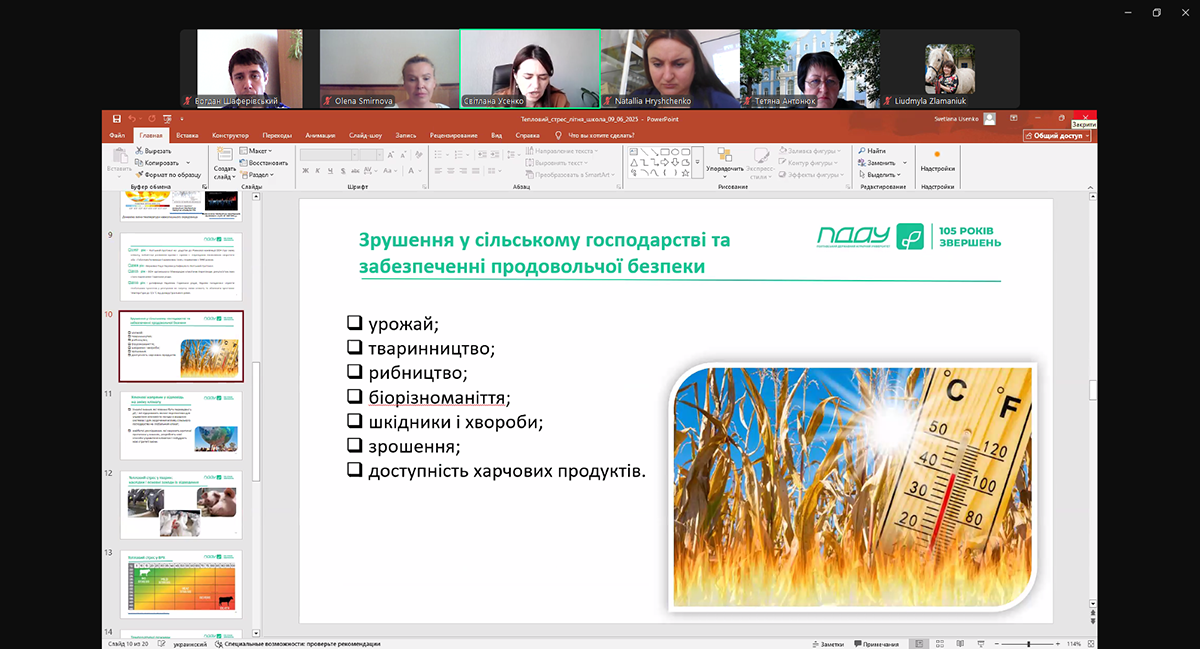The image size is (1200, 649).
Task: Open the Add-ins (Надстройки) icon
Action: click(937, 154)
